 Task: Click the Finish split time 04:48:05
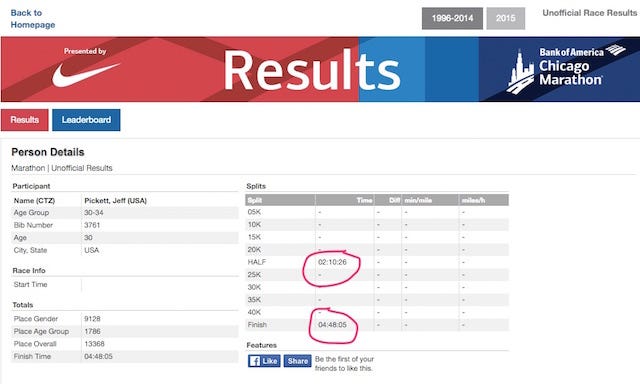point(332,325)
